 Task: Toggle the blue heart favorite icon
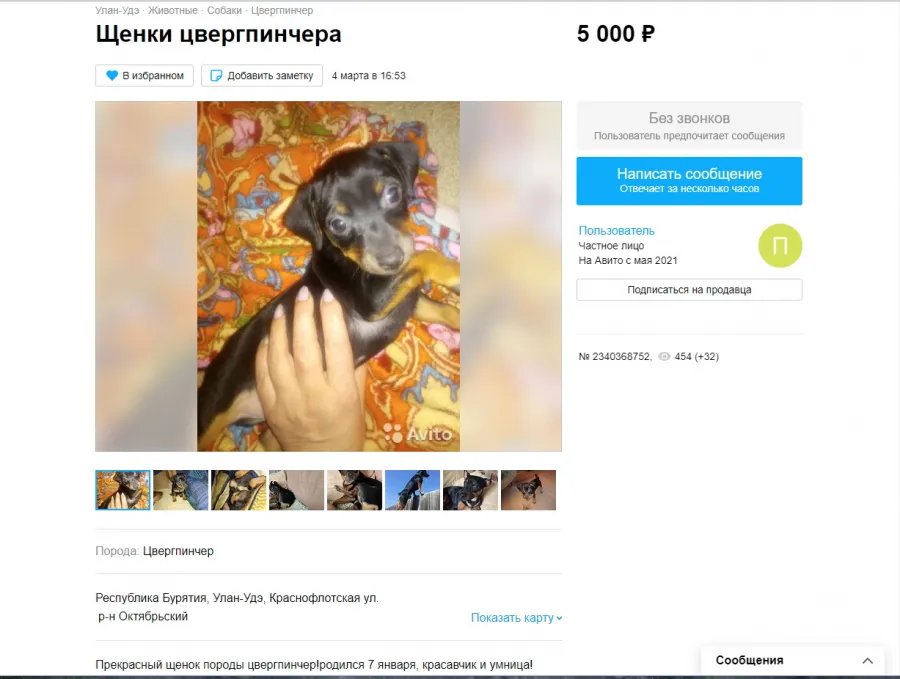(x=112, y=76)
